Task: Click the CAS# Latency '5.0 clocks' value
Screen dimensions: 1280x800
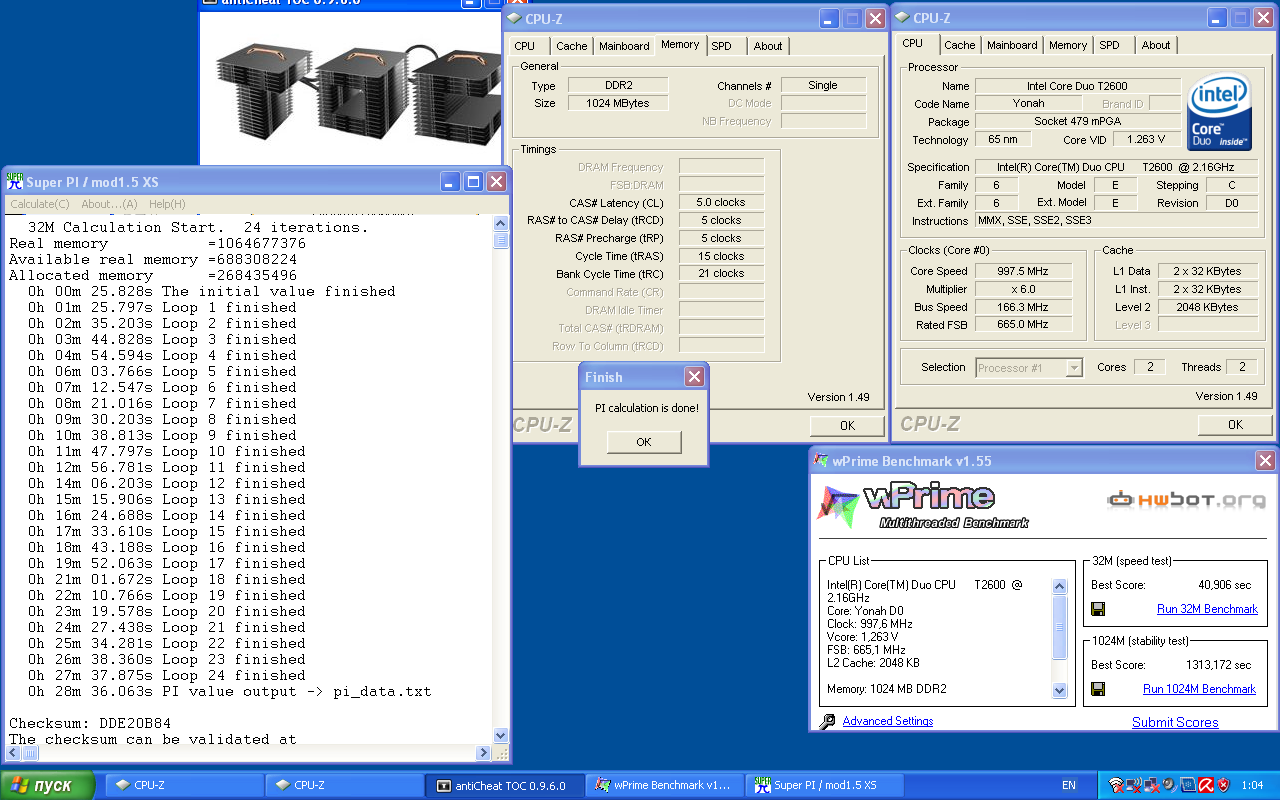Action: [721, 202]
